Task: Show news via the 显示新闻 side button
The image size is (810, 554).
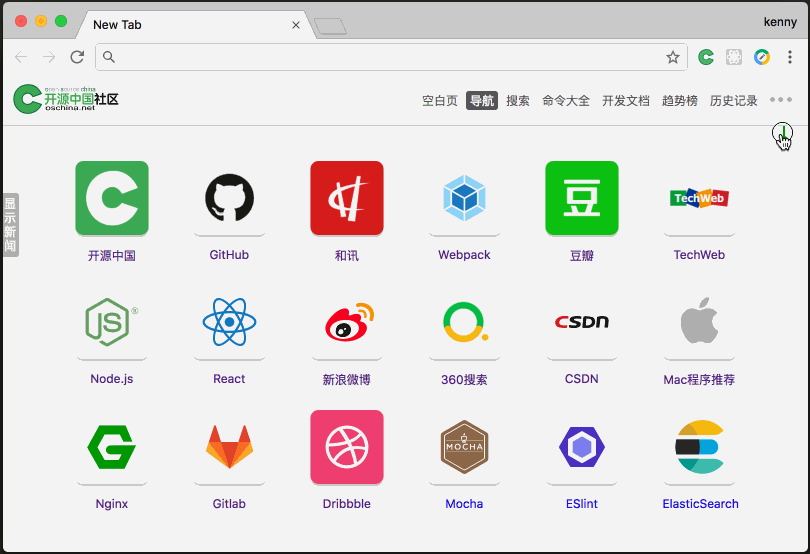Action: (x=10, y=225)
